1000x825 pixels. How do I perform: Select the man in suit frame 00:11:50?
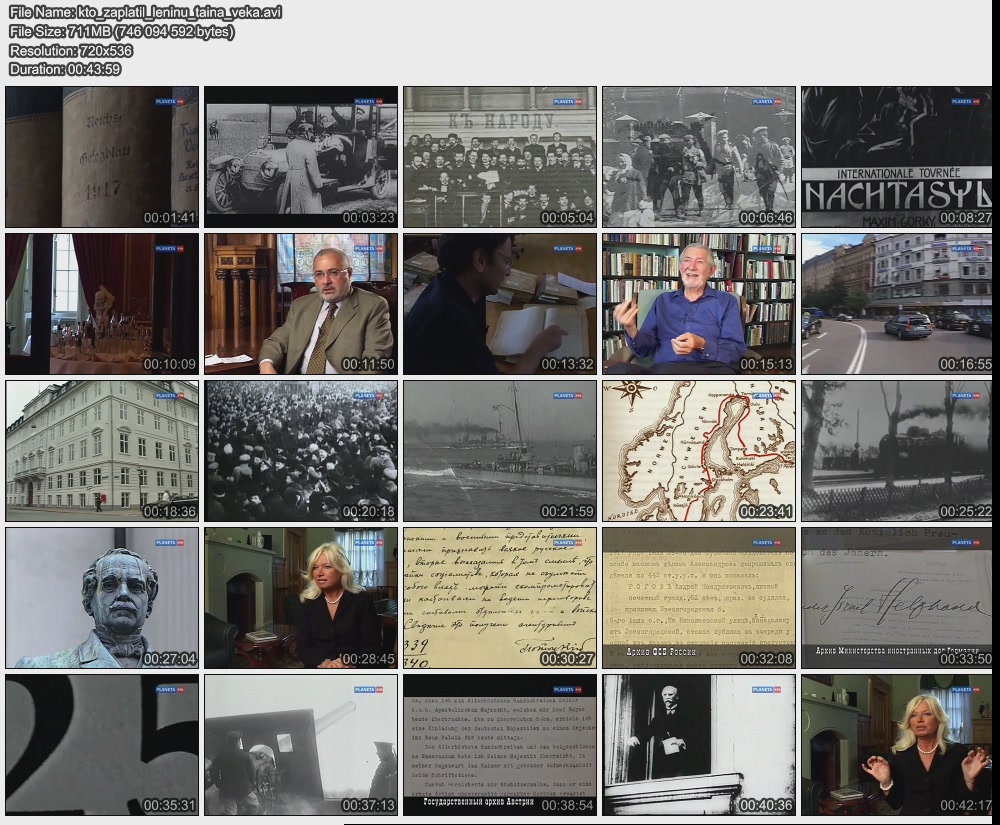(x=301, y=304)
